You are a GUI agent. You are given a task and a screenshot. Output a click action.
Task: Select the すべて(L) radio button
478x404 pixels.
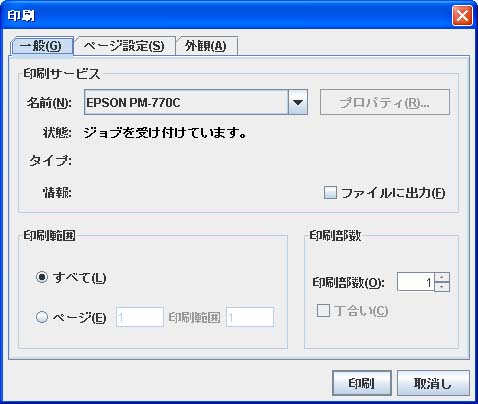[42, 277]
